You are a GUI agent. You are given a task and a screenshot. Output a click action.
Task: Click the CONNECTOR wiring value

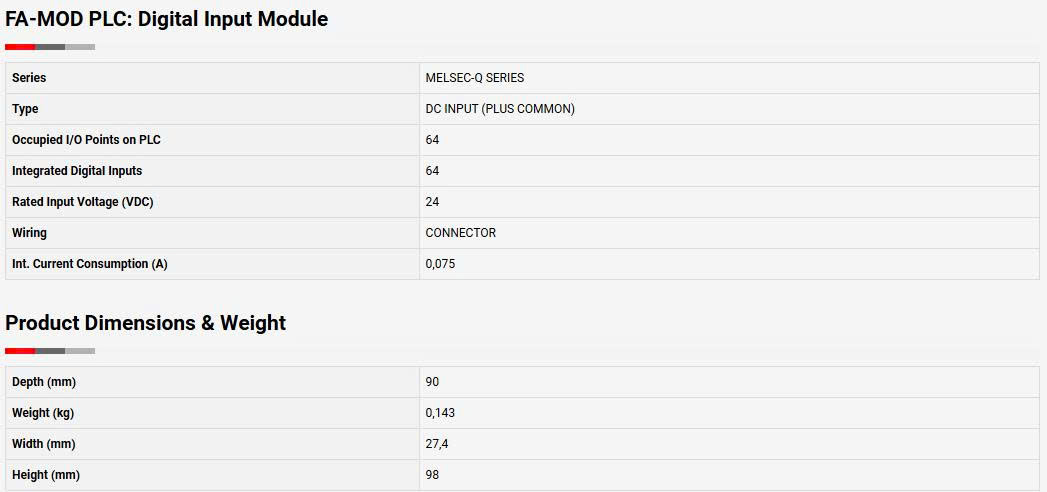pyautogui.click(x=461, y=233)
